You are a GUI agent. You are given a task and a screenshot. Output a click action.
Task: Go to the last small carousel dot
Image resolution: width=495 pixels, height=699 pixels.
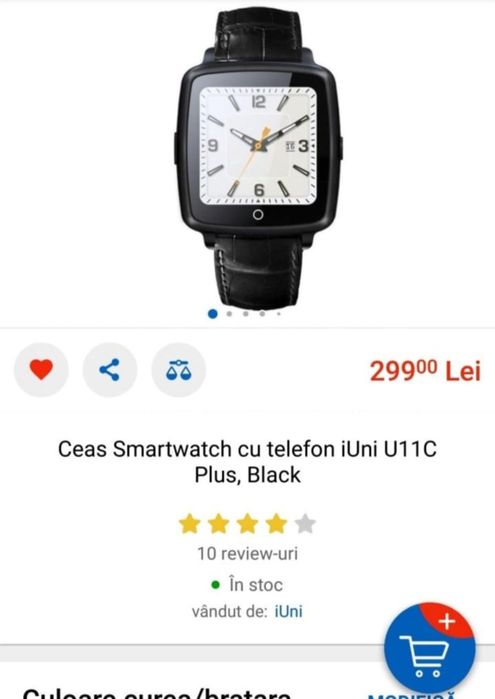point(279,314)
